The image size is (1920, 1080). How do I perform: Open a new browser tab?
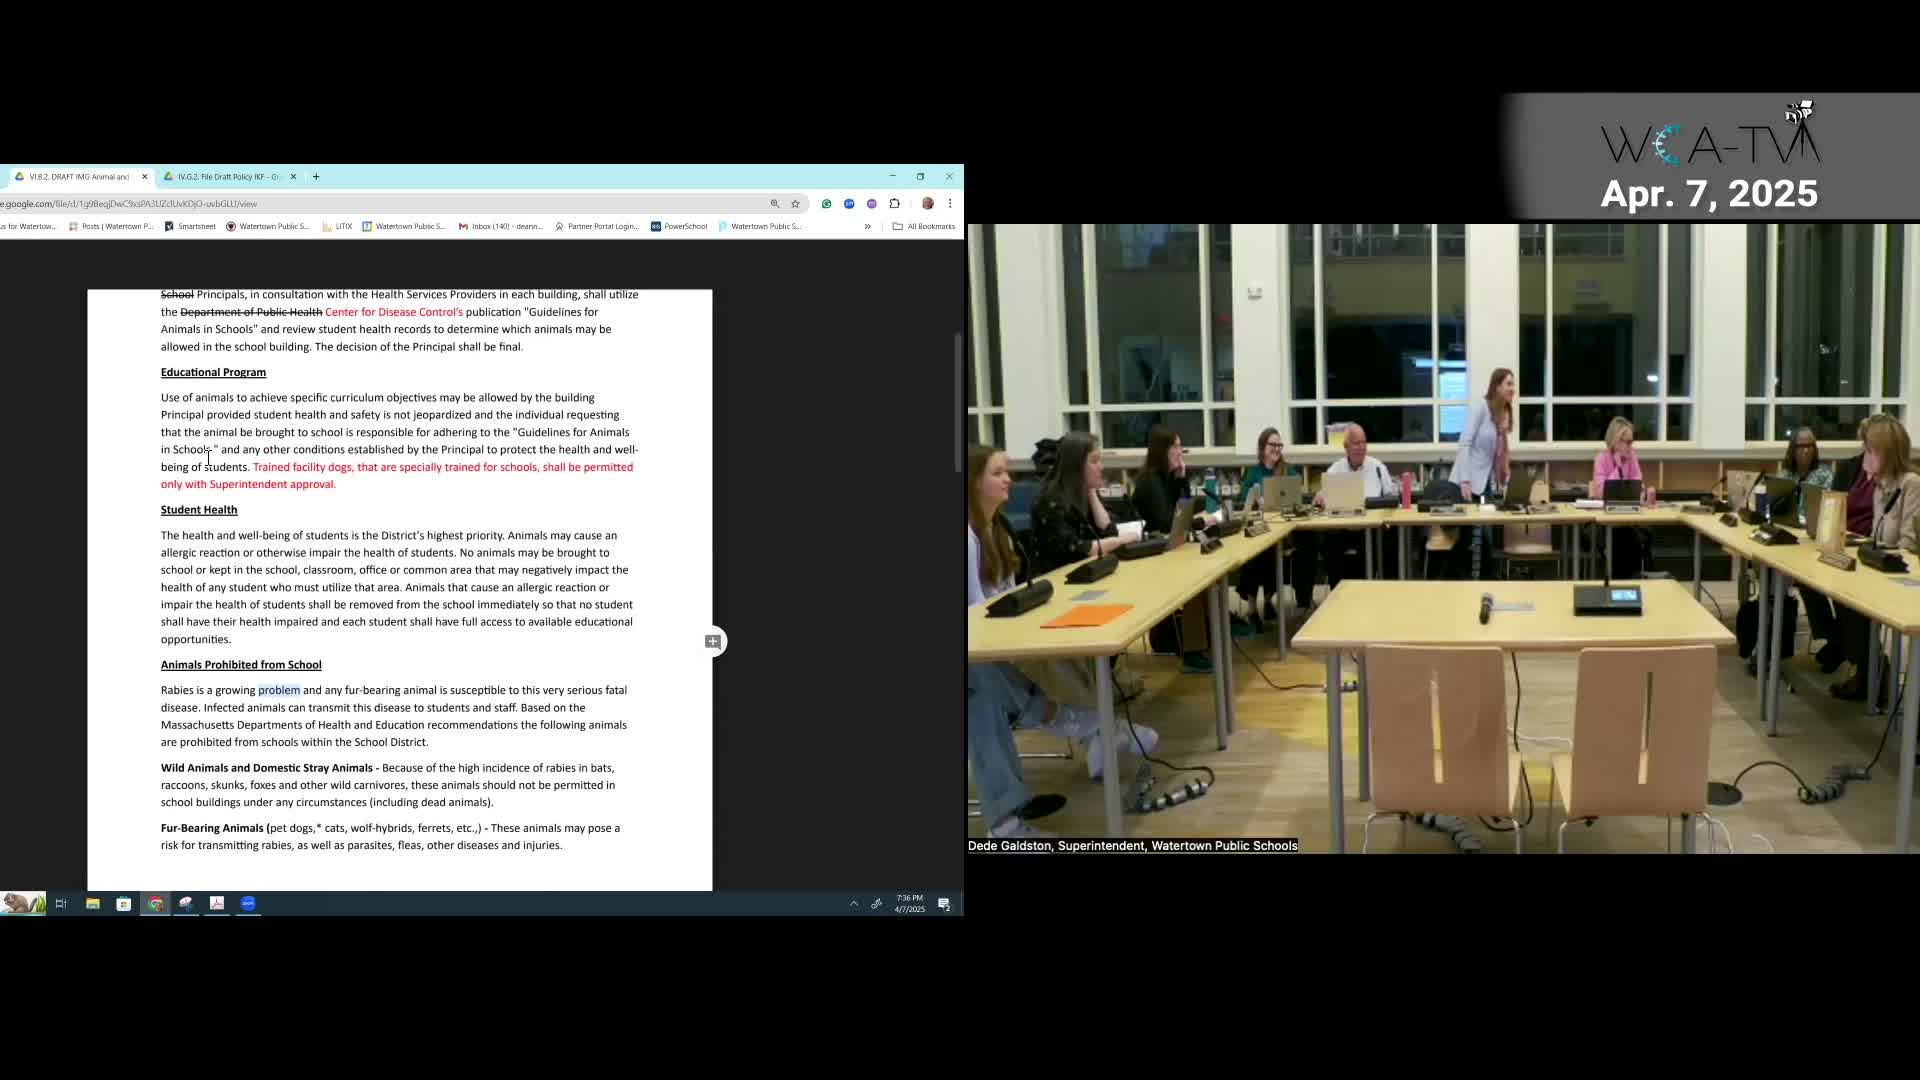(x=316, y=177)
